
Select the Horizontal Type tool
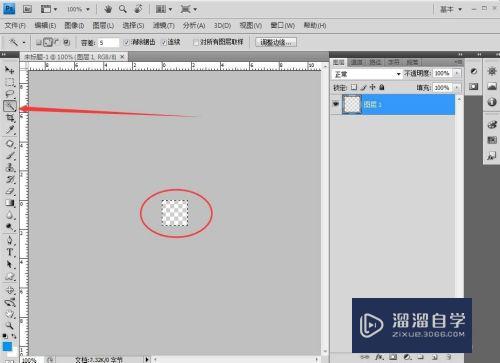coord(9,252)
